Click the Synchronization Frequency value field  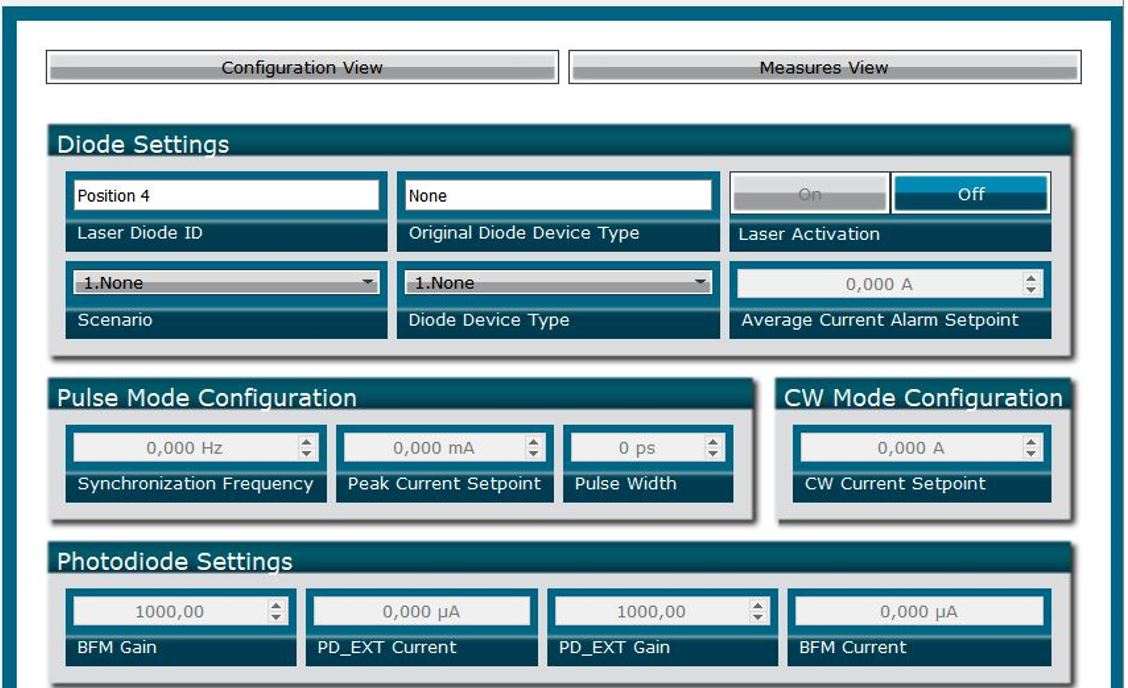tap(184, 448)
